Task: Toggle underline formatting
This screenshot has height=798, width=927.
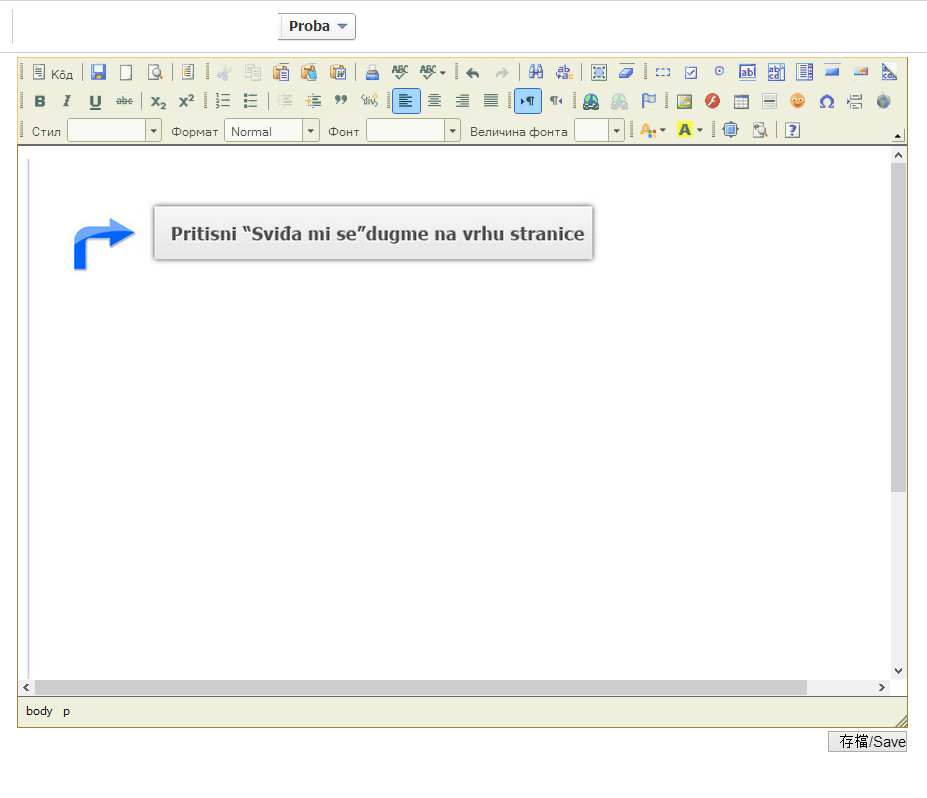Action: (x=95, y=101)
